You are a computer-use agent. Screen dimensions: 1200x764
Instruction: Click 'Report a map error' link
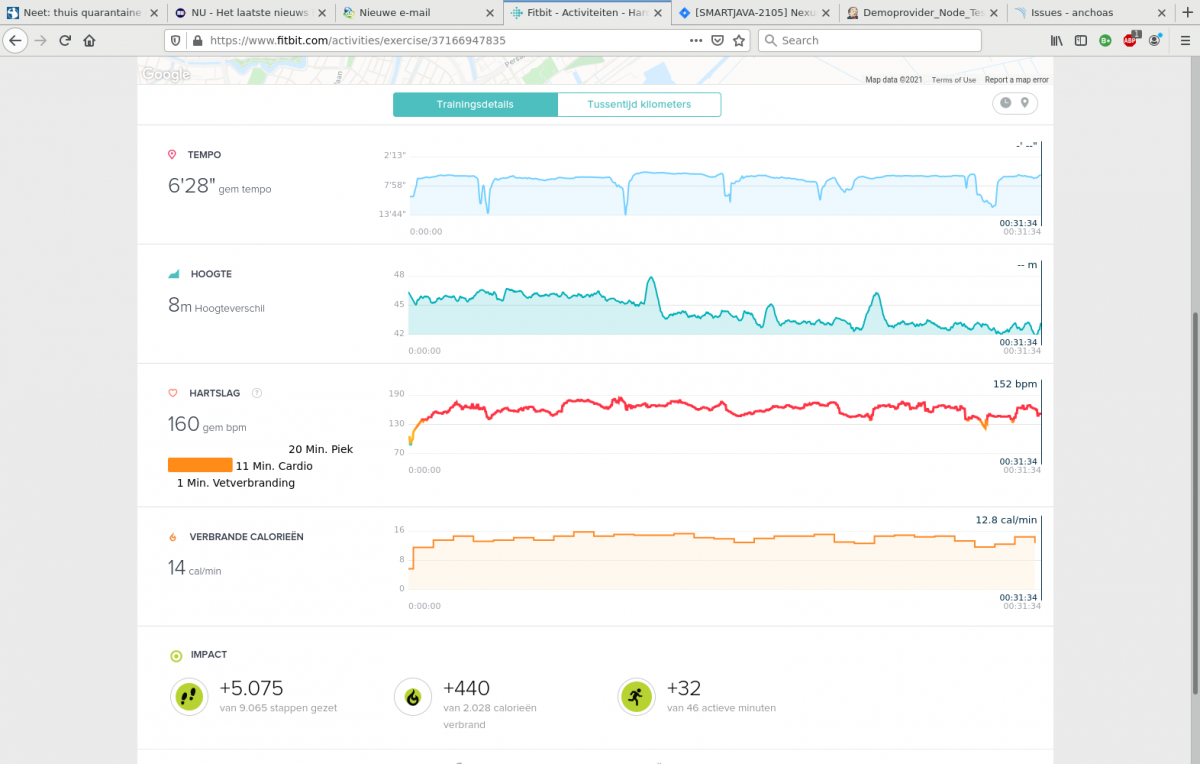point(1016,80)
